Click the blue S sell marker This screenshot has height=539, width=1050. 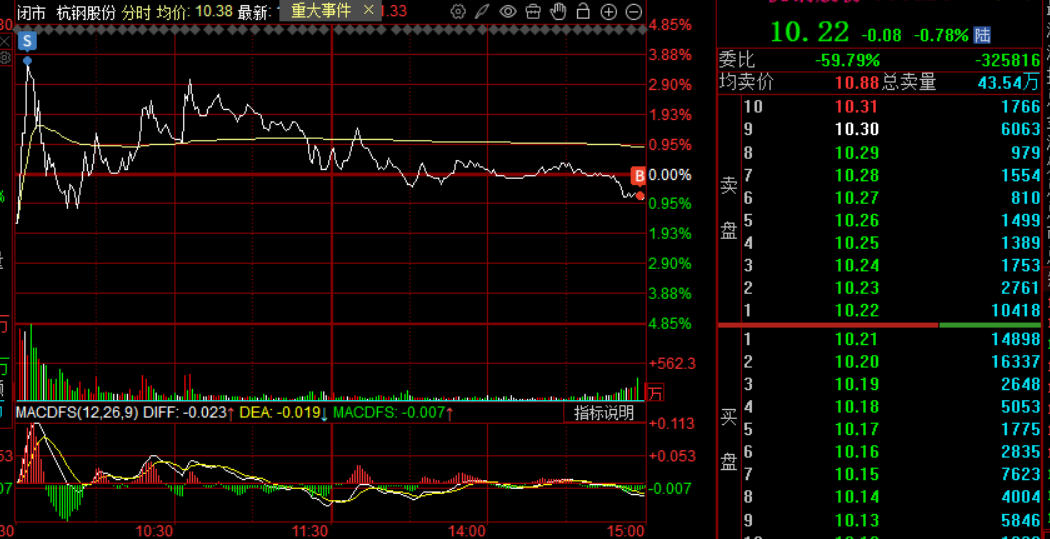click(27, 42)
